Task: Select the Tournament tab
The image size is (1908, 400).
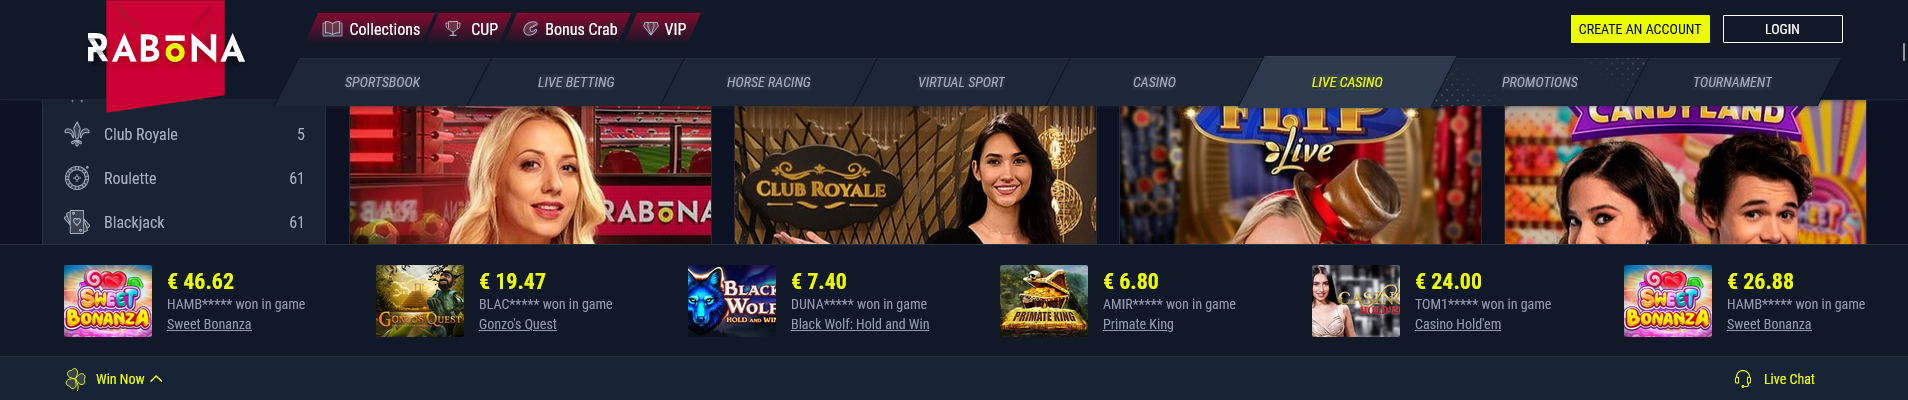Action: [x=1732, y=82]
